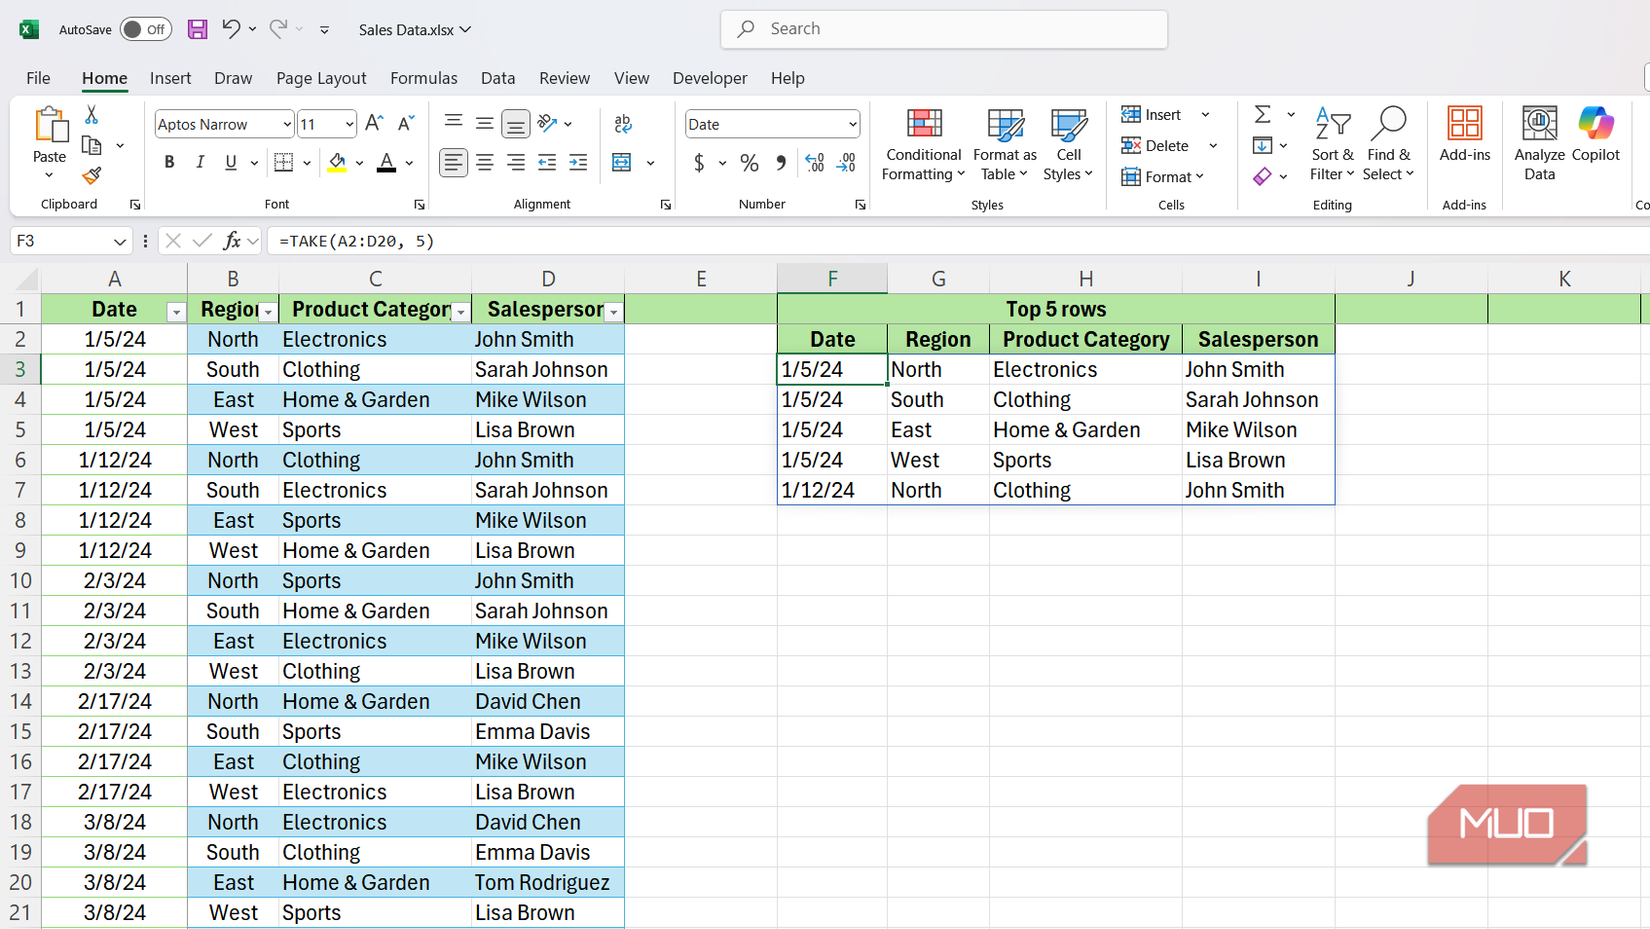Toggle Align Right for cell text

tap(516, 162)
